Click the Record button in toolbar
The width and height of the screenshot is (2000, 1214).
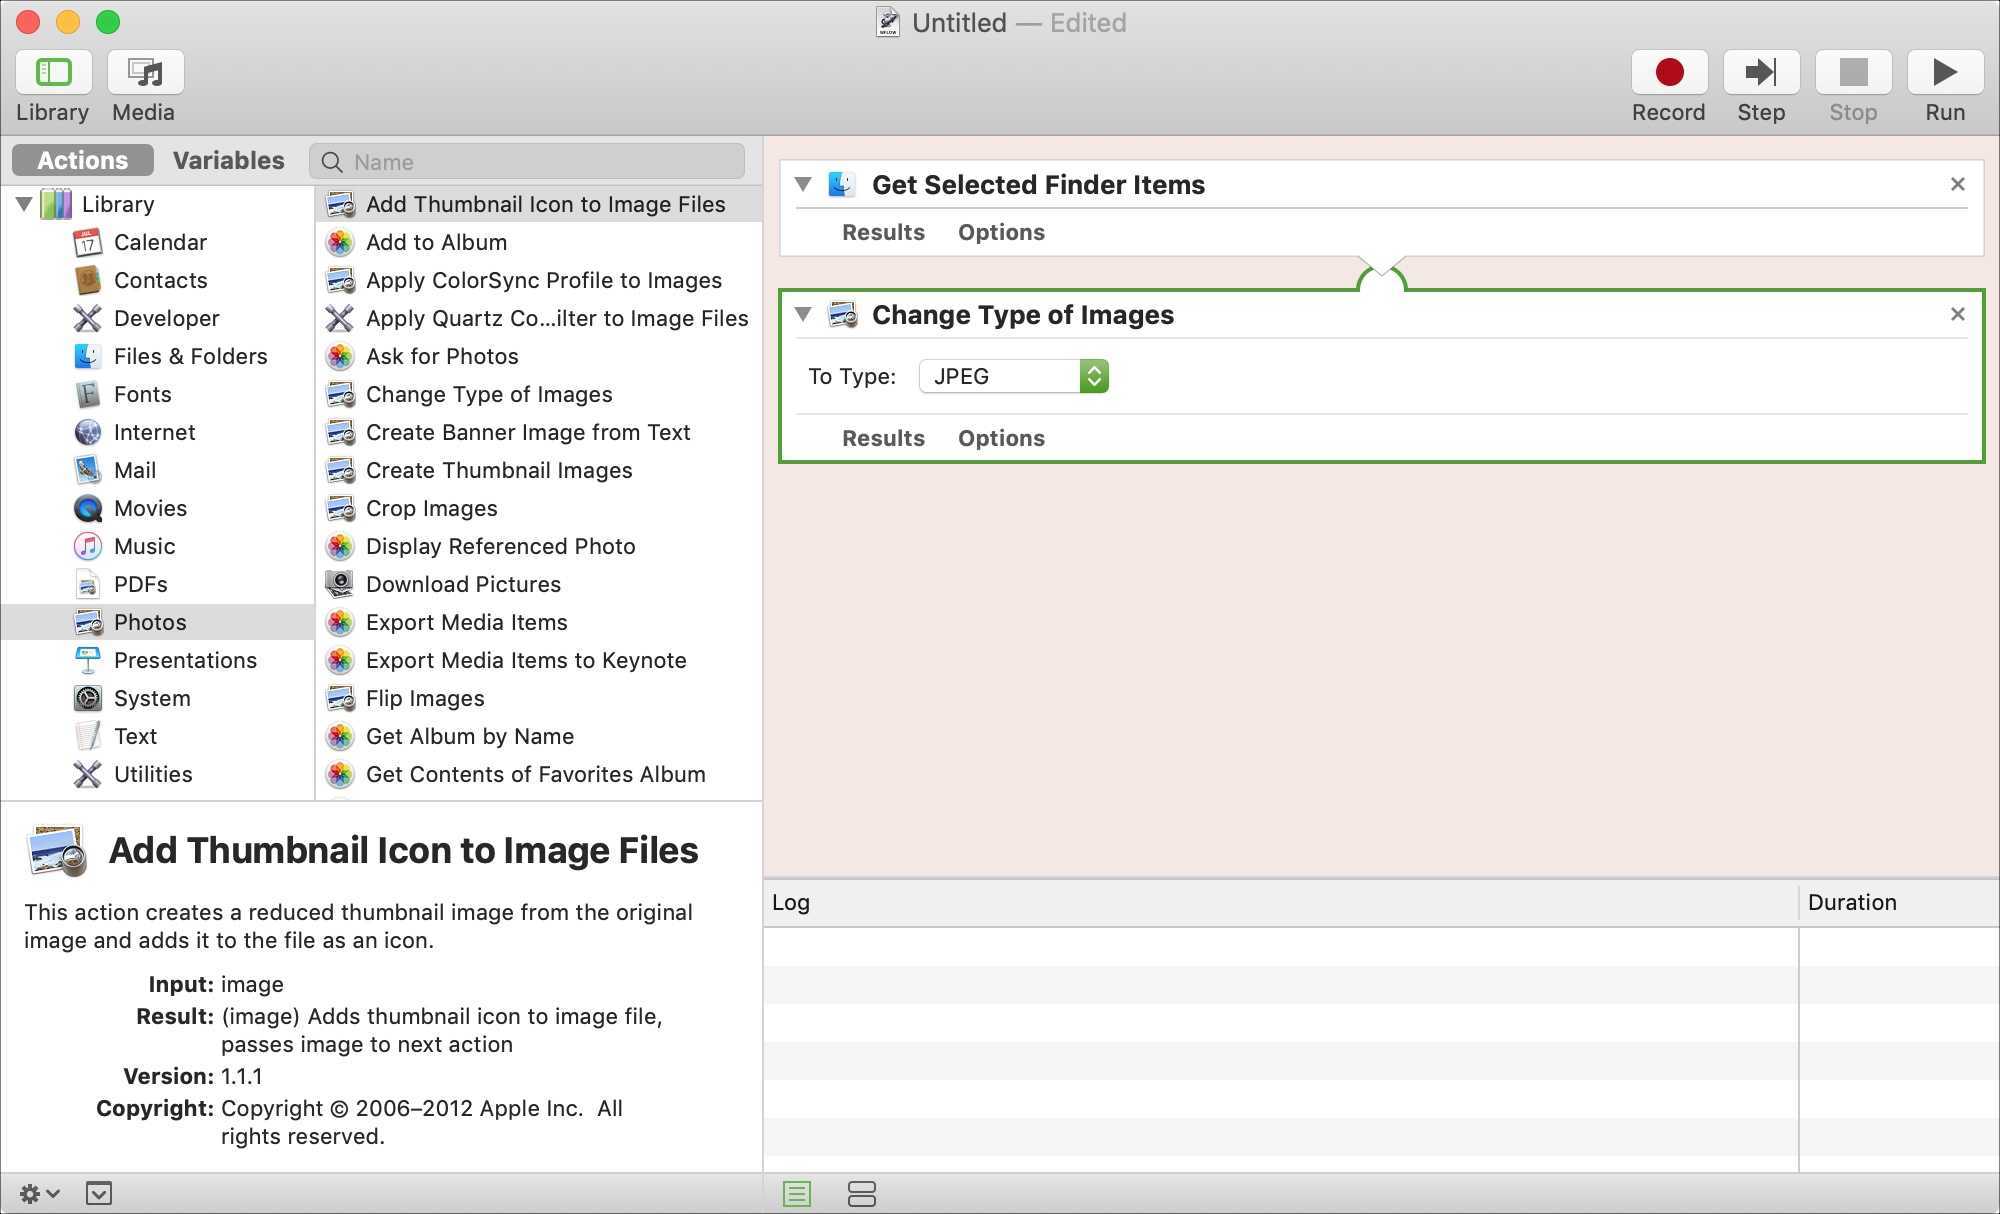point(1669,73)
